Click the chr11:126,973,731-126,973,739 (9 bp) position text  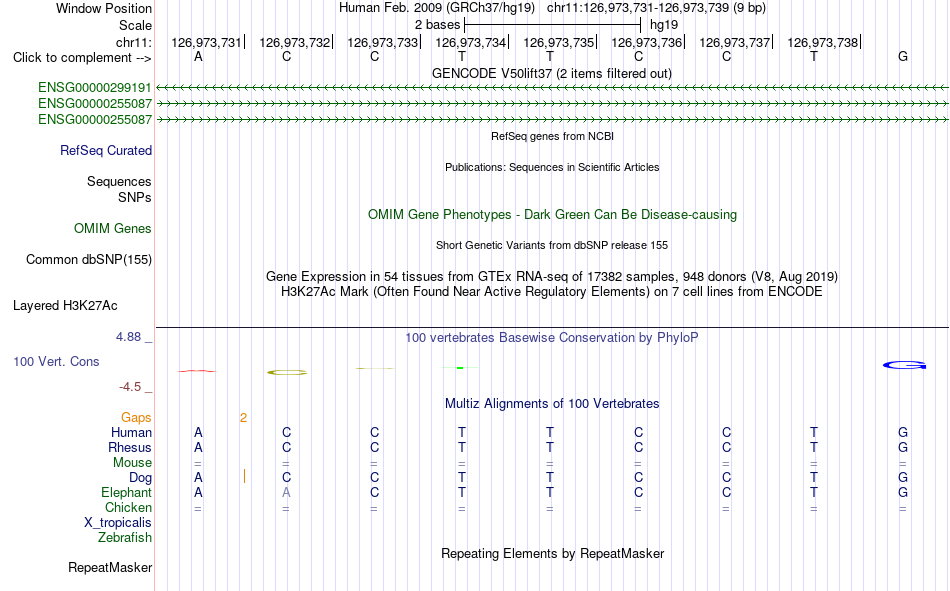coord(656,8)
